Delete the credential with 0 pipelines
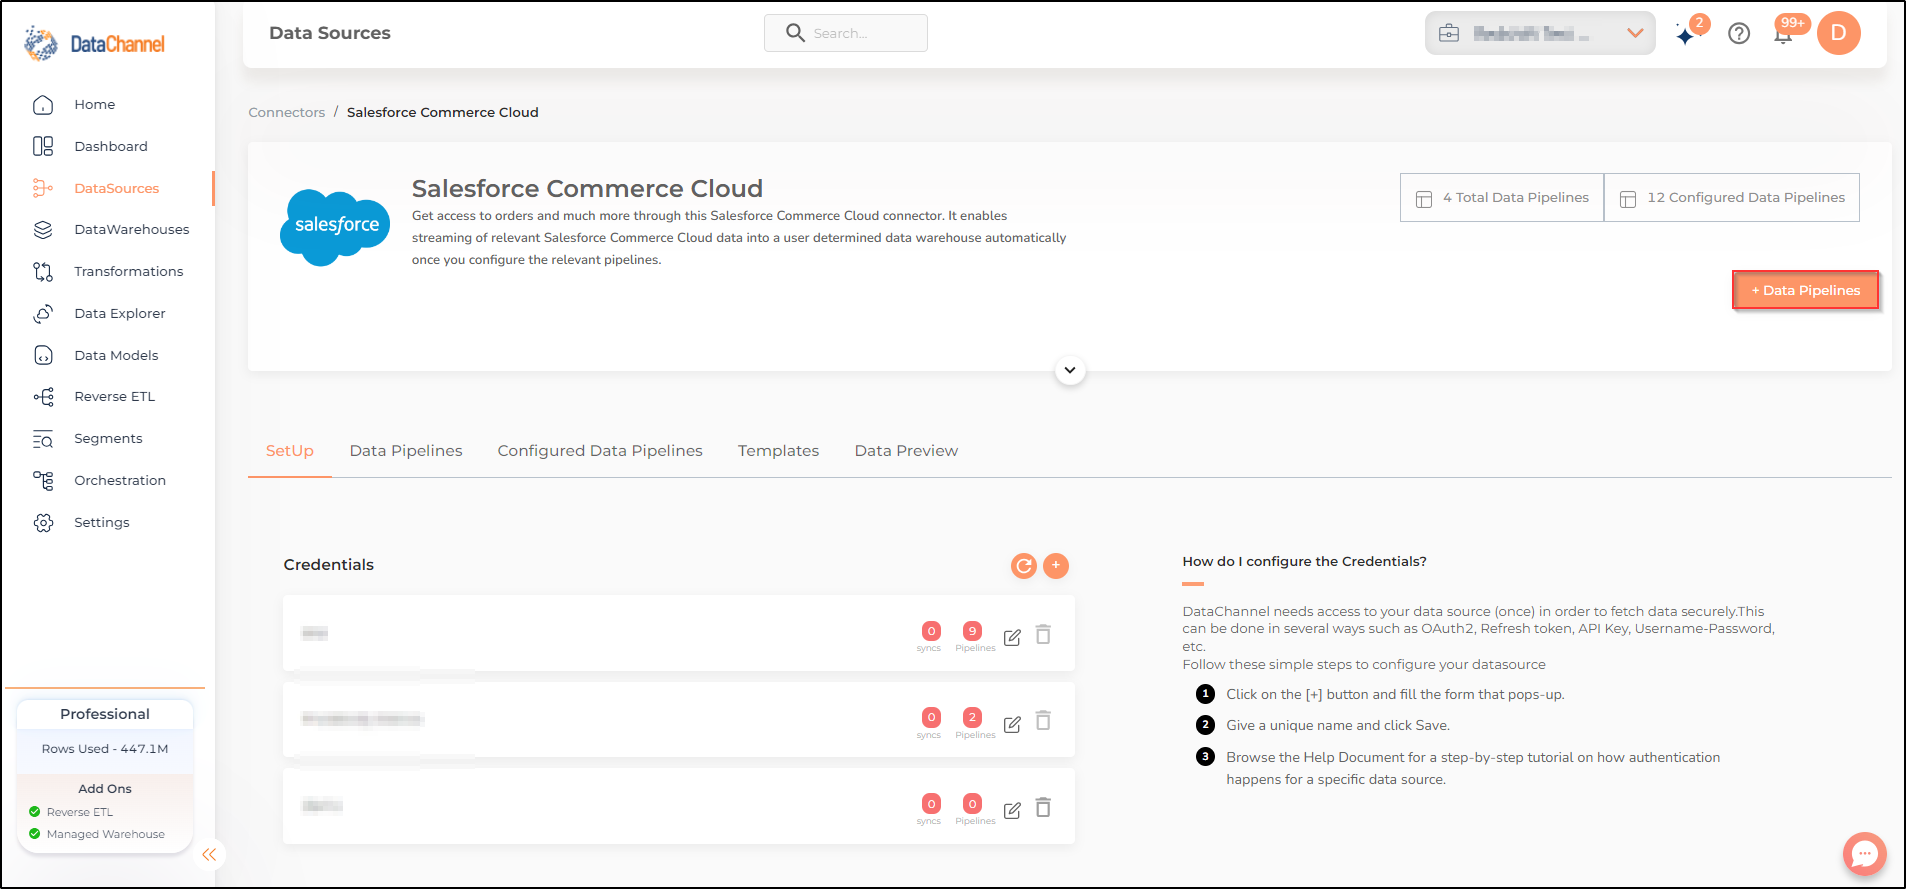The height and width of the screenshot is (889, 1906). (1043, 807)
